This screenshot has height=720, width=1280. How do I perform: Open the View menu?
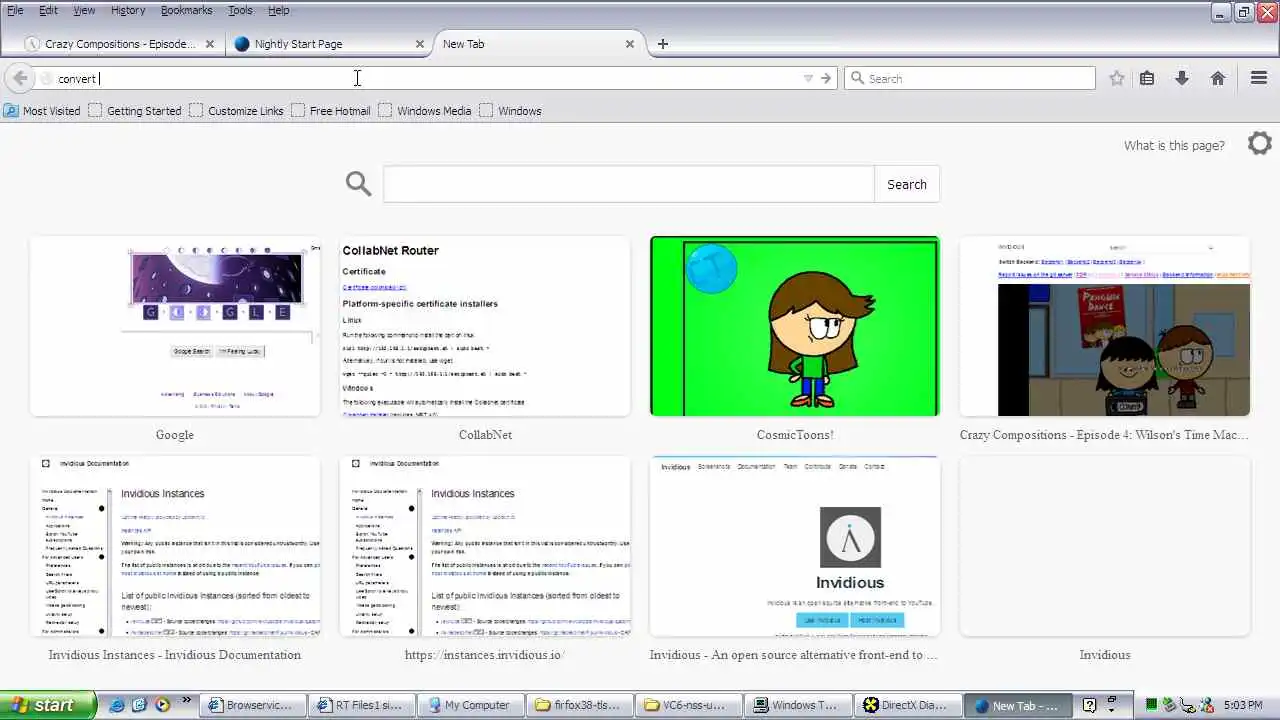tap(84, 10)
